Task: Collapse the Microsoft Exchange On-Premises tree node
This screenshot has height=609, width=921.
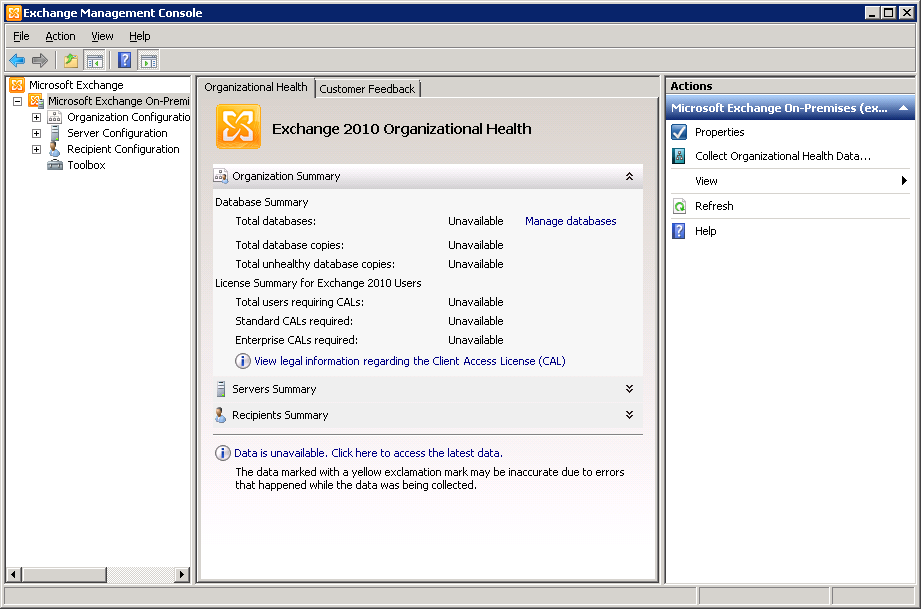Action: click(x=18, y=102)
